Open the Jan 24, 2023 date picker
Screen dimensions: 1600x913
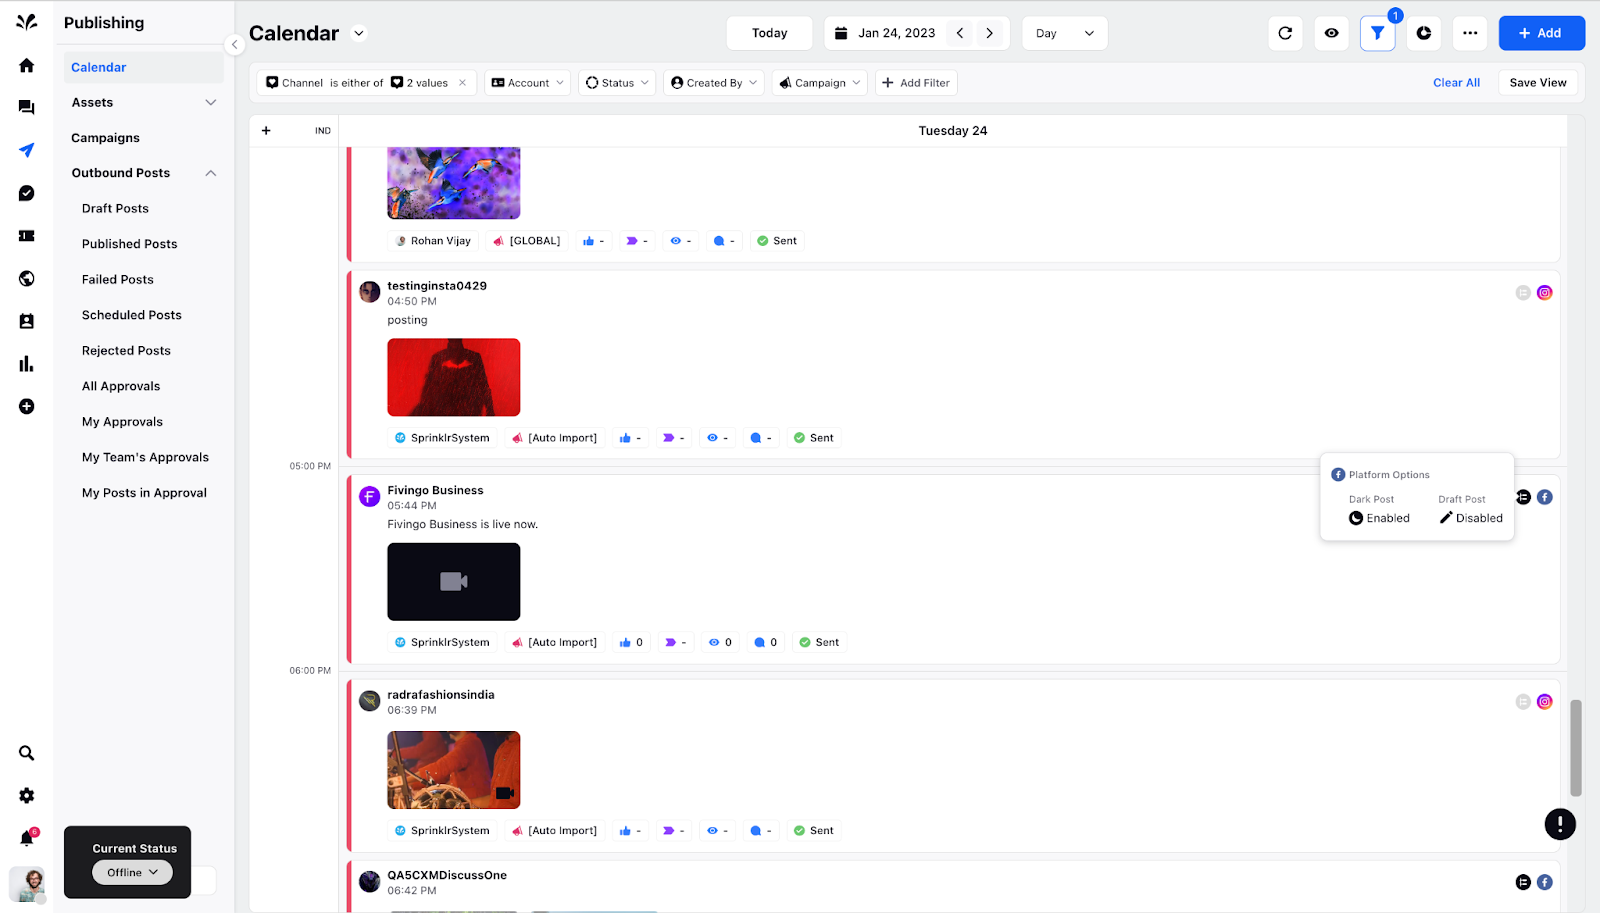pyautogui.click(x=885, y=33)
